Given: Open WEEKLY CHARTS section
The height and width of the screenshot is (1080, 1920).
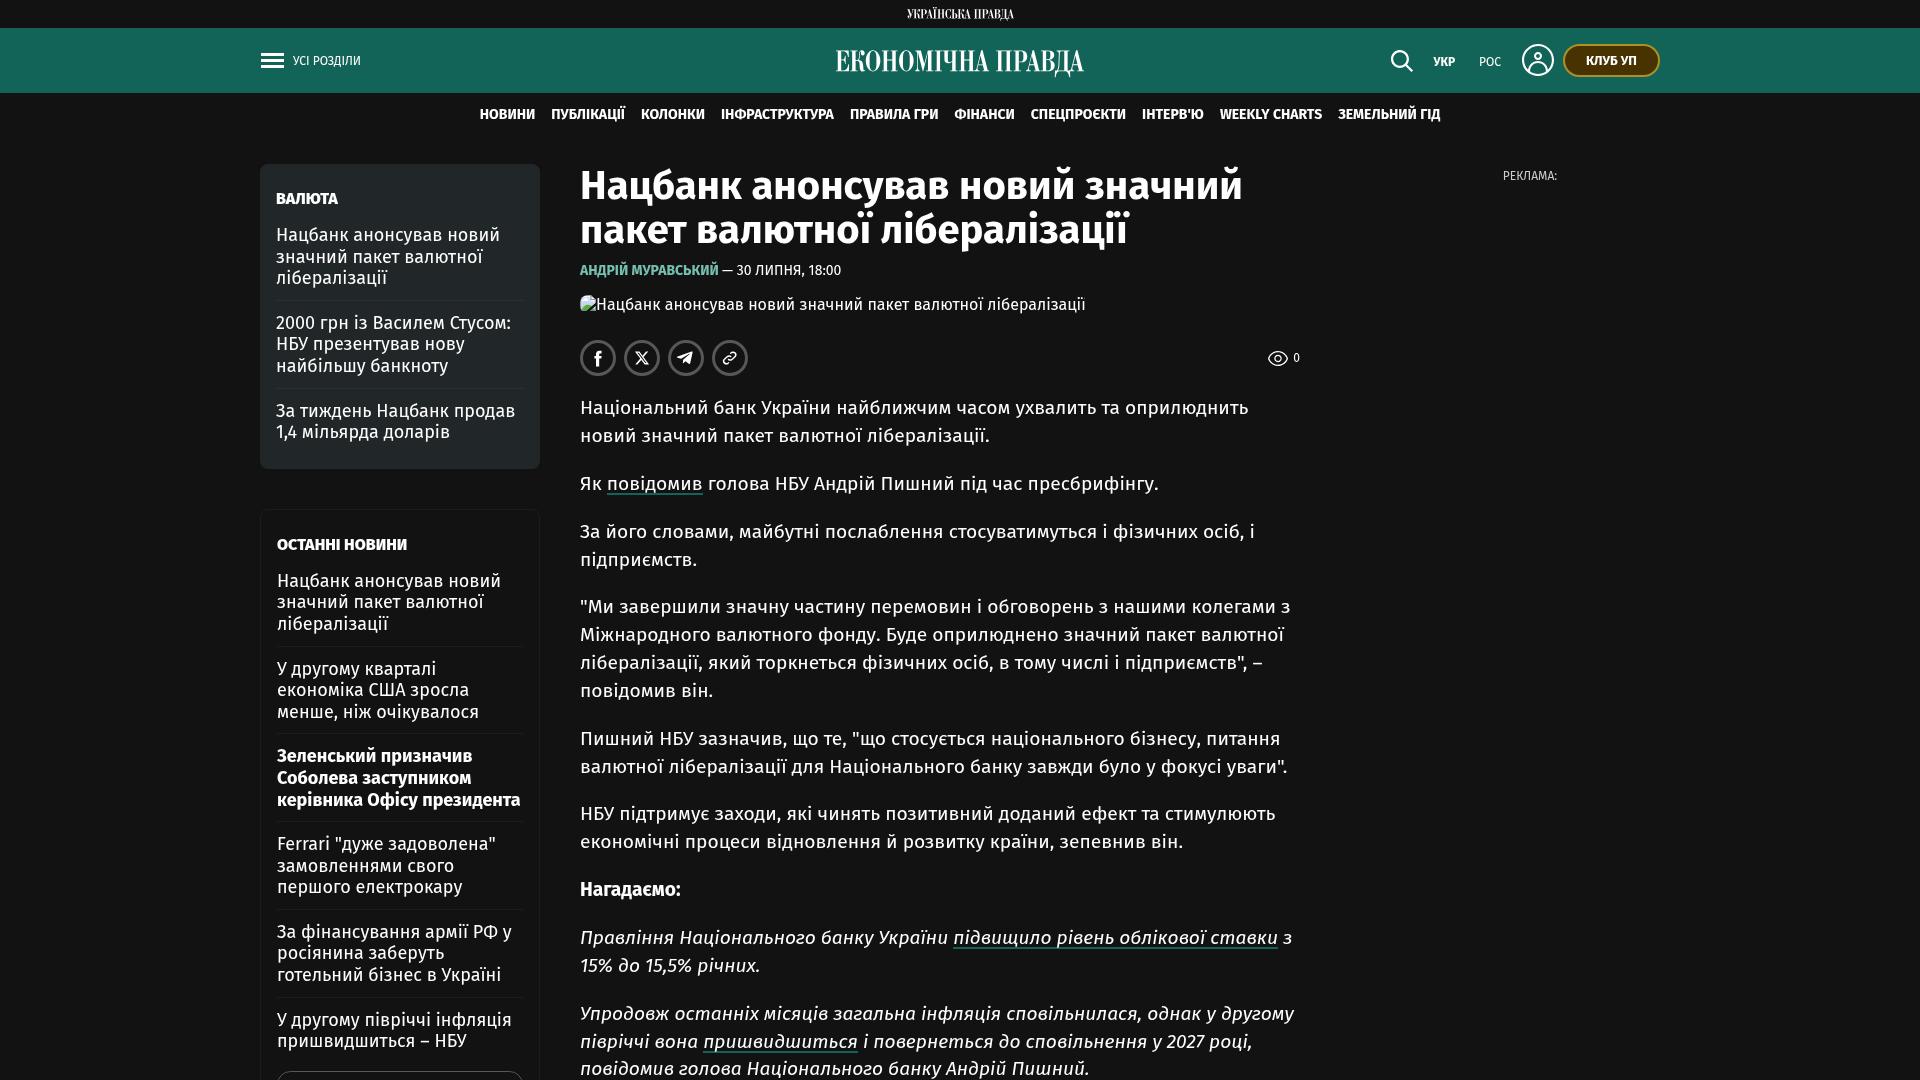Looking at the screenshot, I should (x=1271, y=115).
